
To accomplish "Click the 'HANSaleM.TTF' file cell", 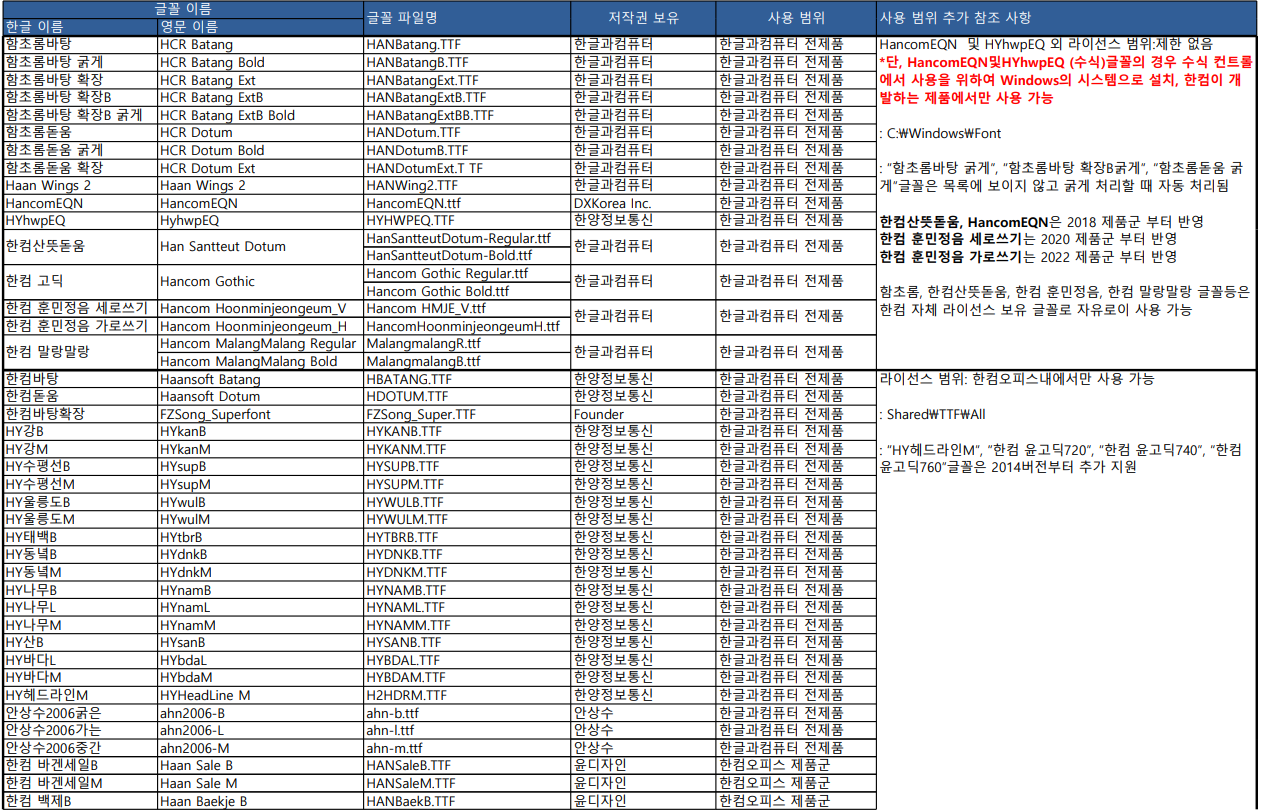I will point(467,783).
